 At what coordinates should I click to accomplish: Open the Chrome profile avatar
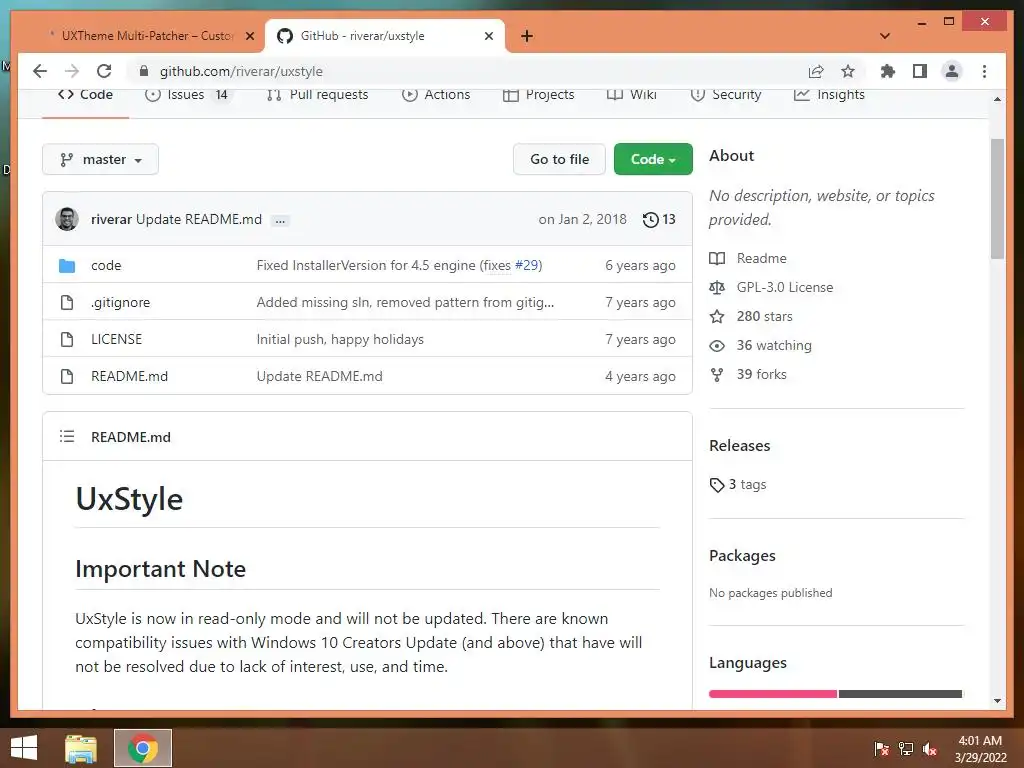[952, 71]
